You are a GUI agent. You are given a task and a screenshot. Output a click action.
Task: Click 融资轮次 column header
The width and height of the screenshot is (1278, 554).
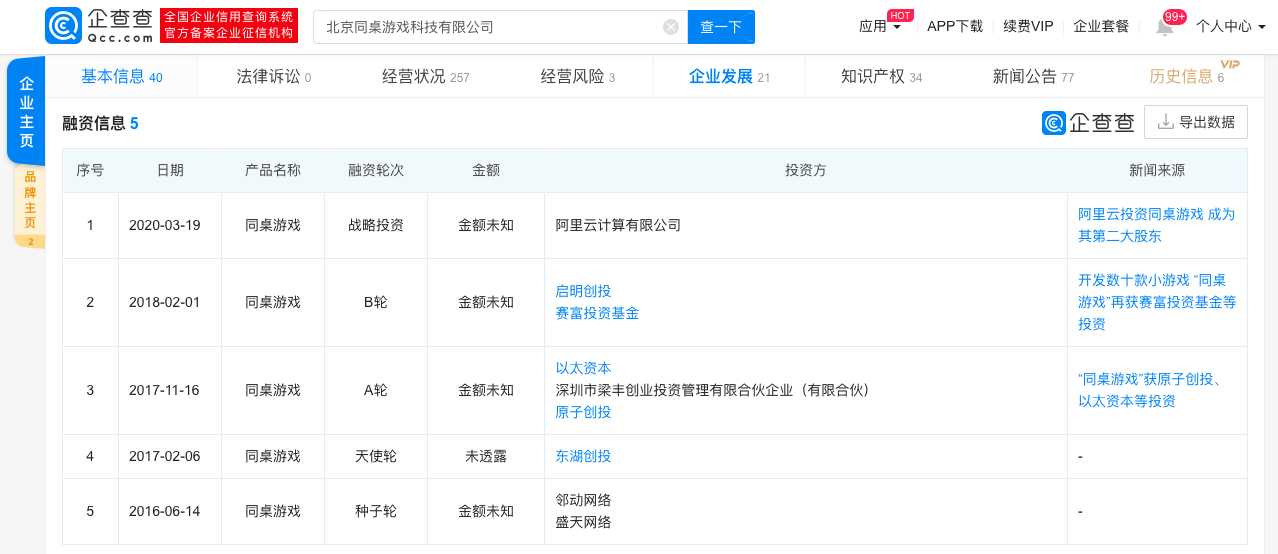coord(376,171)
